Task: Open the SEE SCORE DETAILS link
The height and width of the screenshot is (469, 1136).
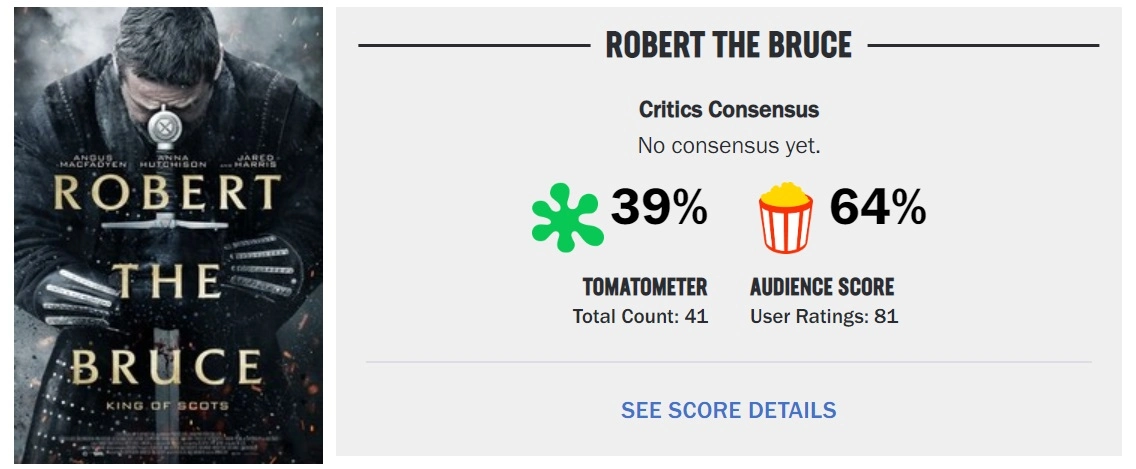Action: click(728, 410)
